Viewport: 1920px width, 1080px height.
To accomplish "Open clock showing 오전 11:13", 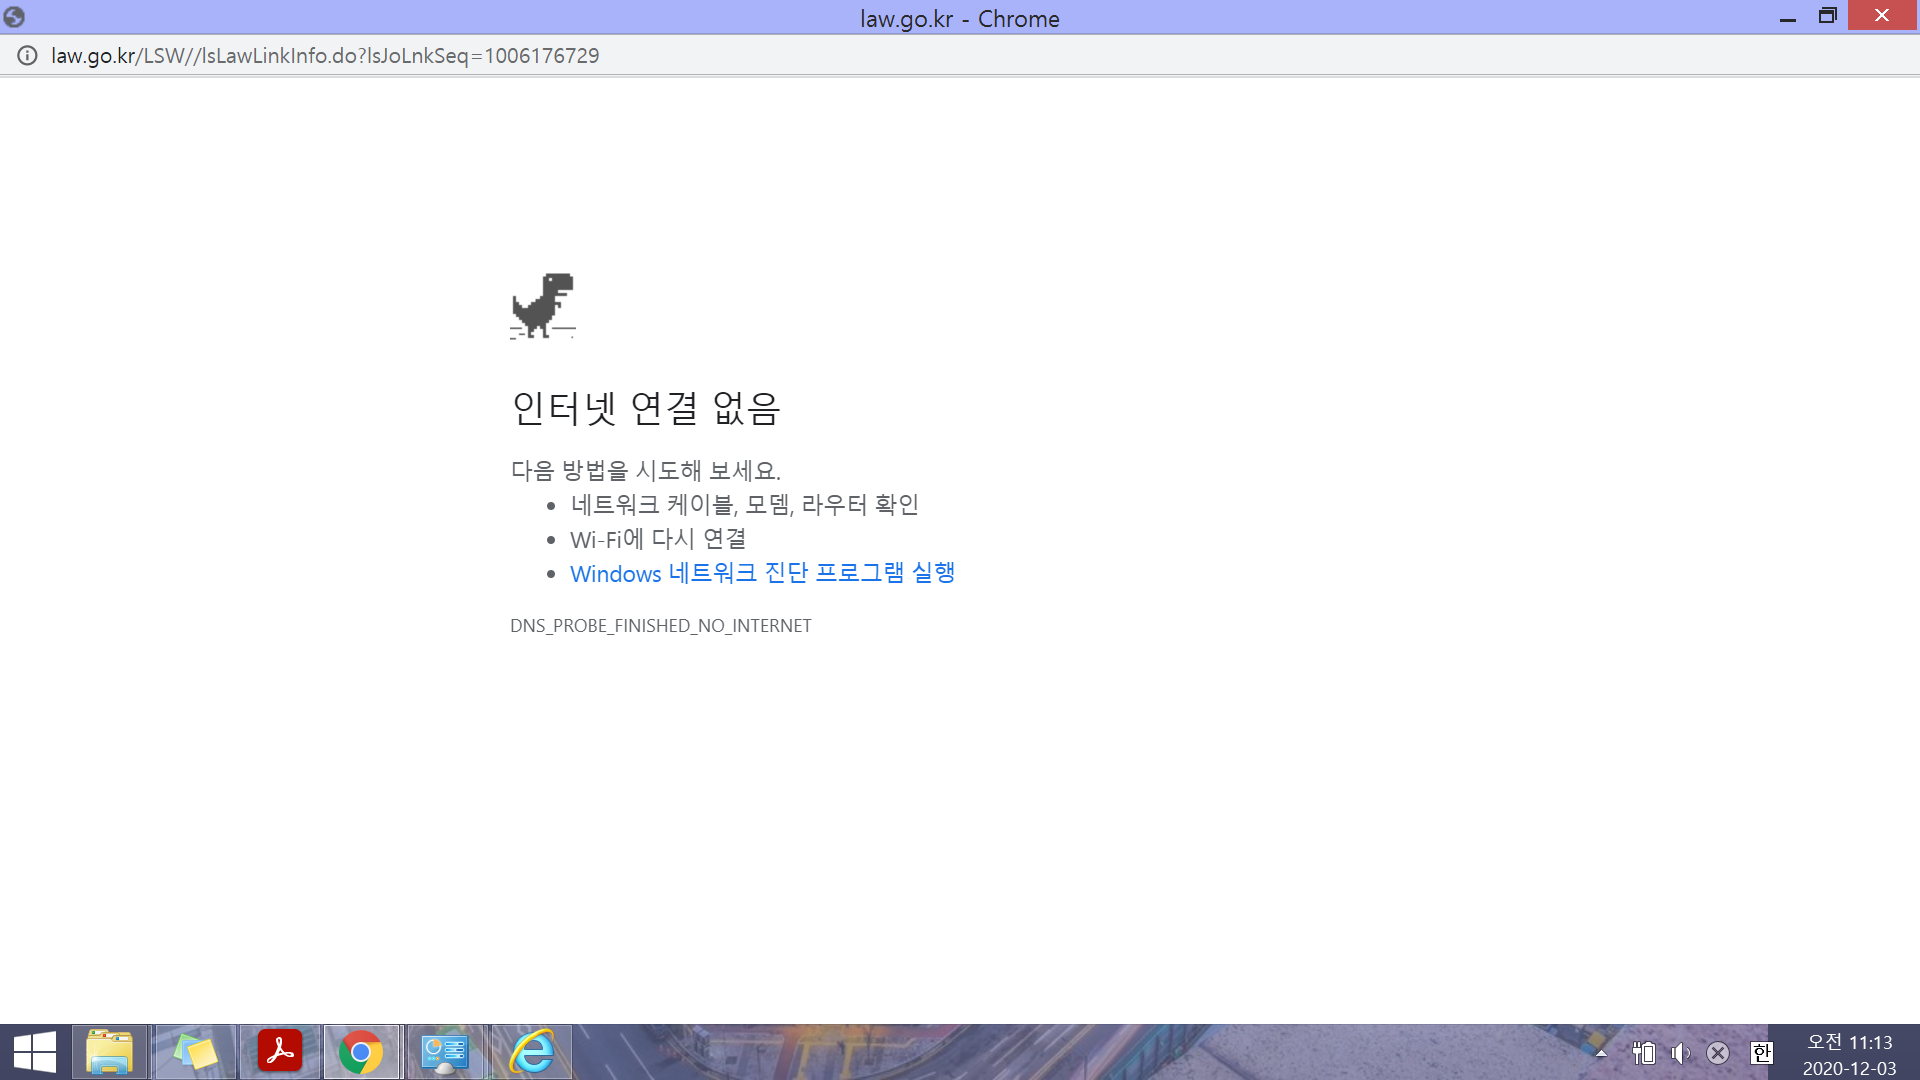I will (x=1849, y=1055).
